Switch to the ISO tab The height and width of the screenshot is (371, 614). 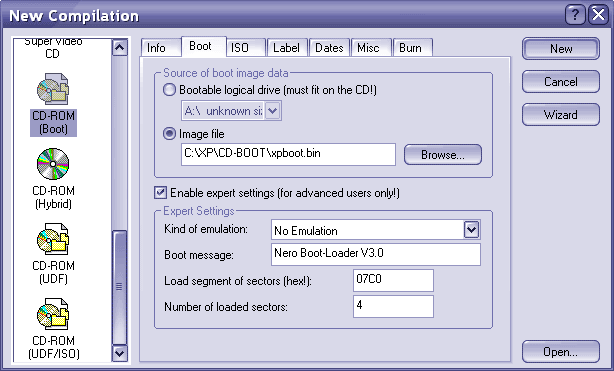[x=246, y=48]
